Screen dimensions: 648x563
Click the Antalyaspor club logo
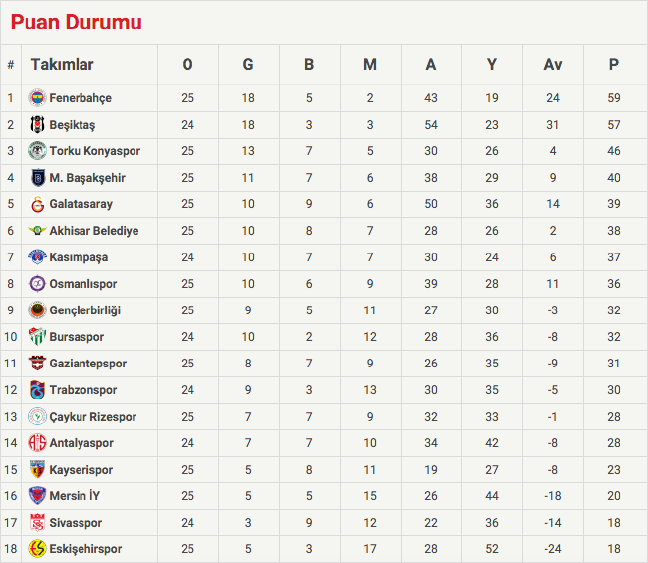pyautogui.click(x=37, y=443)
